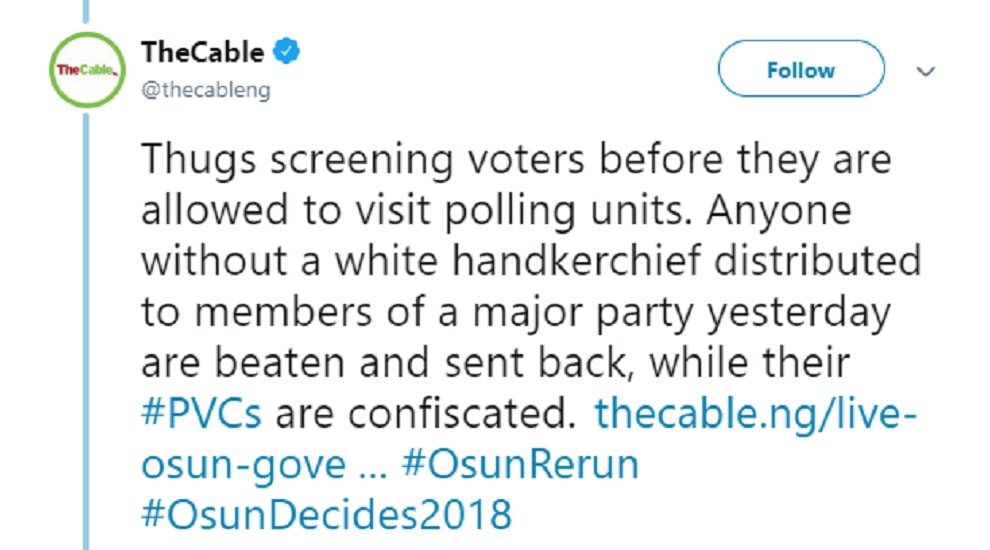Visit the @thecableng handle
990x550 pixels.
click(205, 89)
